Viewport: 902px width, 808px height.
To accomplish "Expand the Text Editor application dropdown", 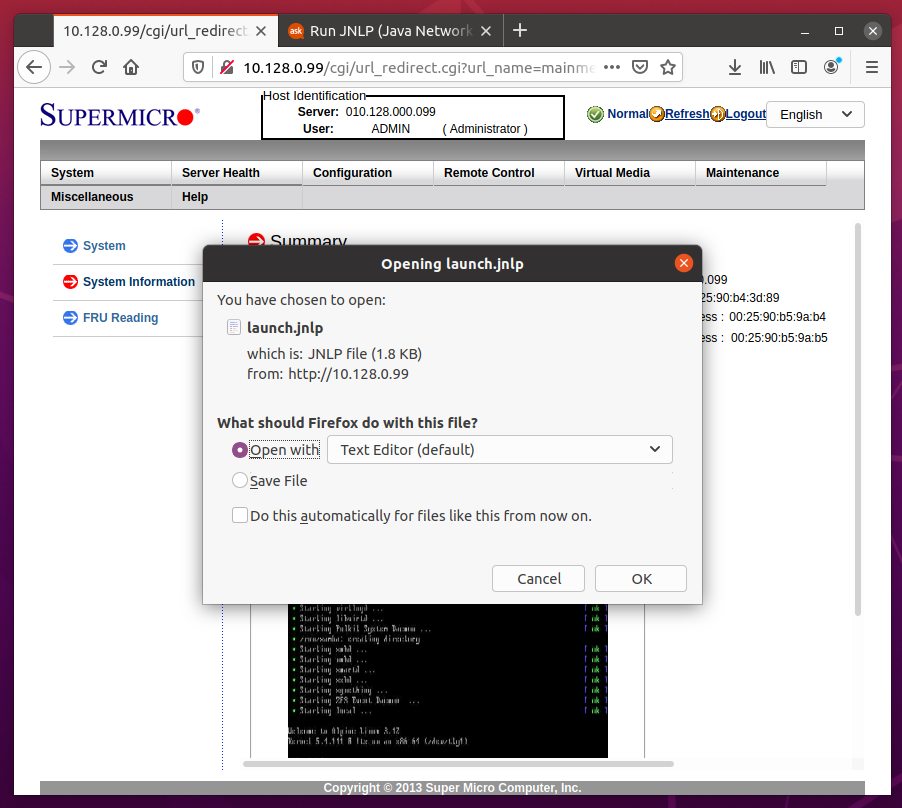I will point(499,450).
